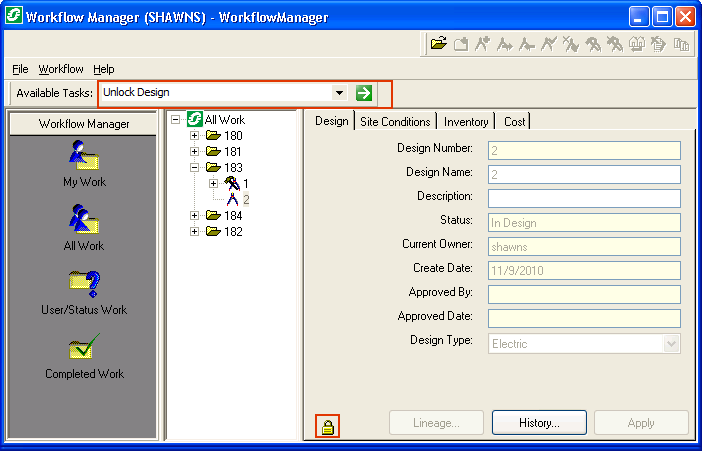Click the yellow padlock lock icon

click(x=326, y=428)
